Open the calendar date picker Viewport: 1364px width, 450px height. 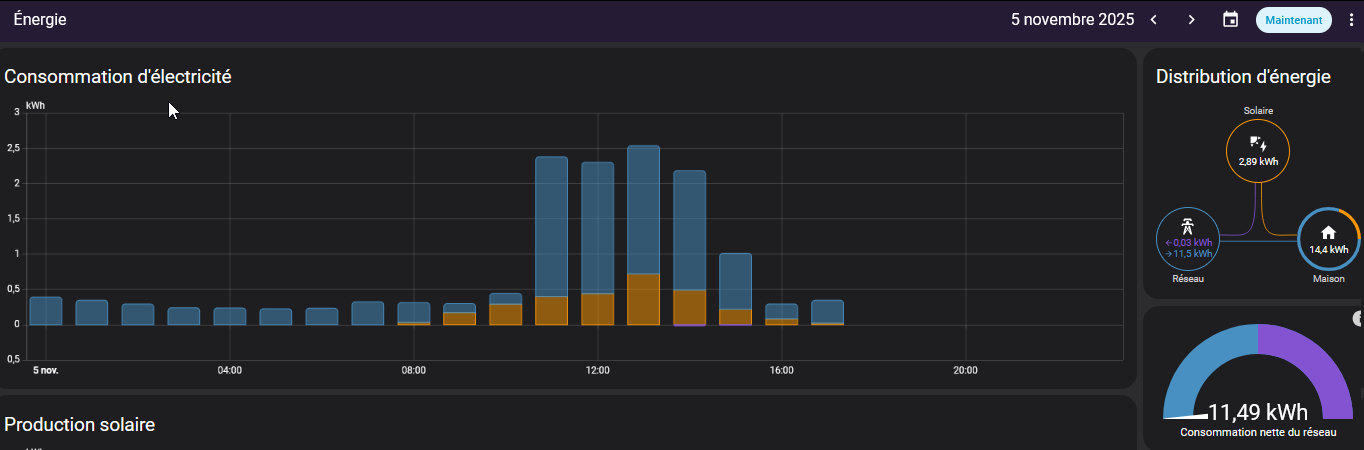tap(1230, 20)
